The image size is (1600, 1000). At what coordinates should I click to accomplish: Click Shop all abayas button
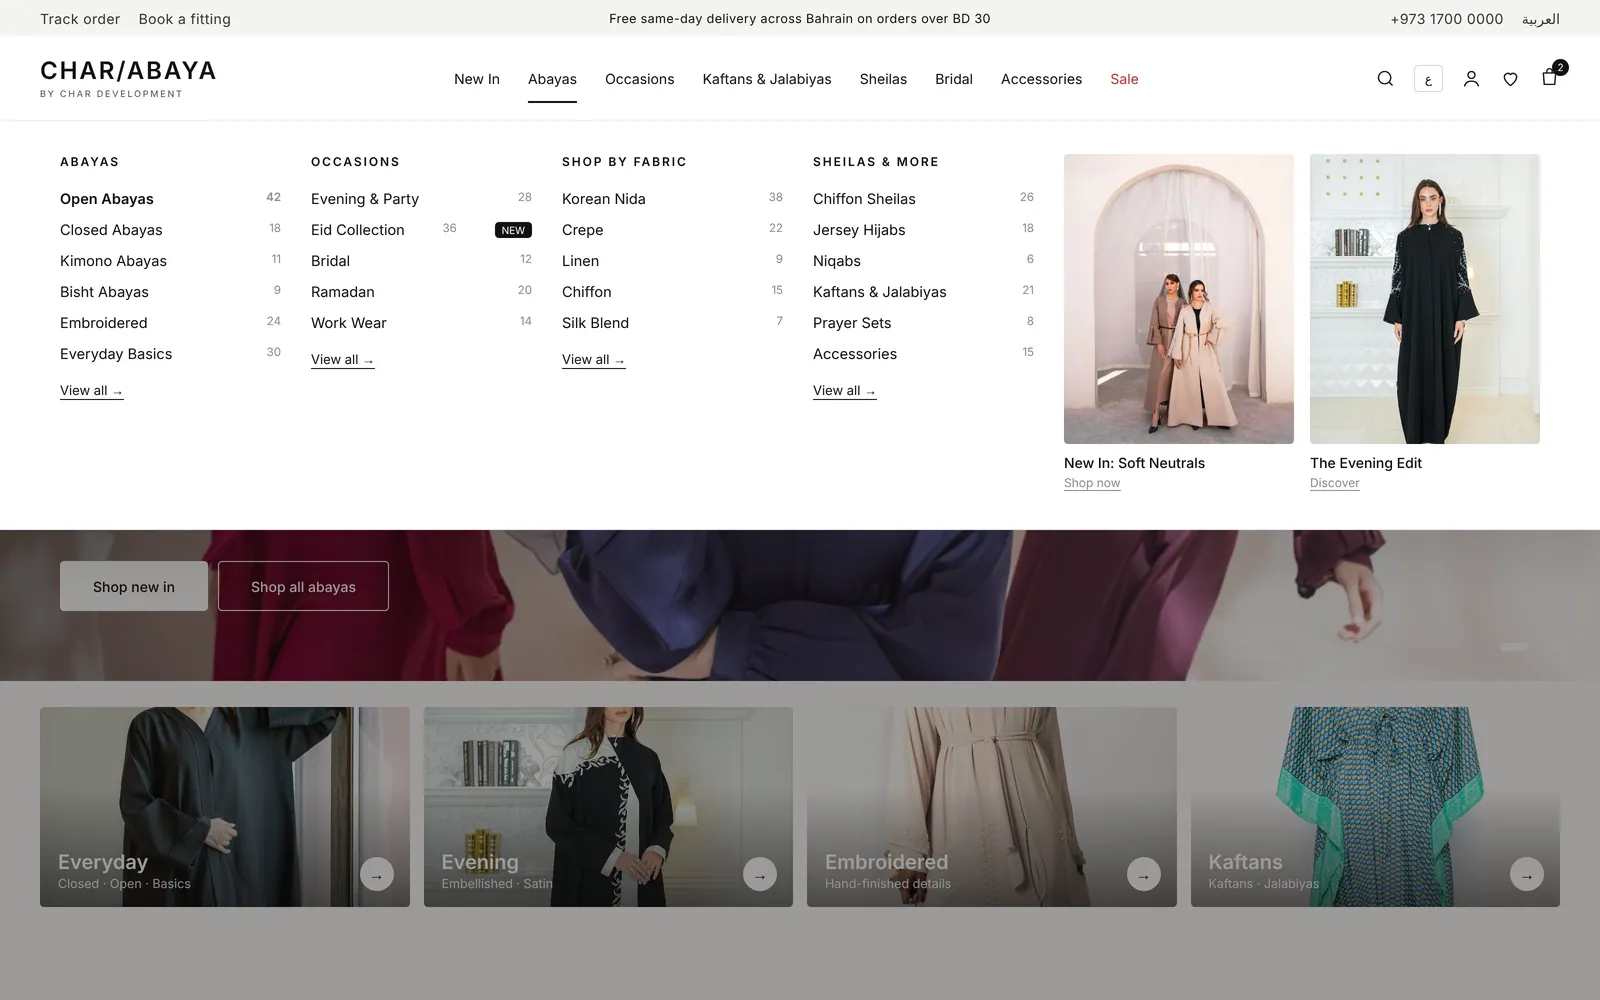click(303, 586)
